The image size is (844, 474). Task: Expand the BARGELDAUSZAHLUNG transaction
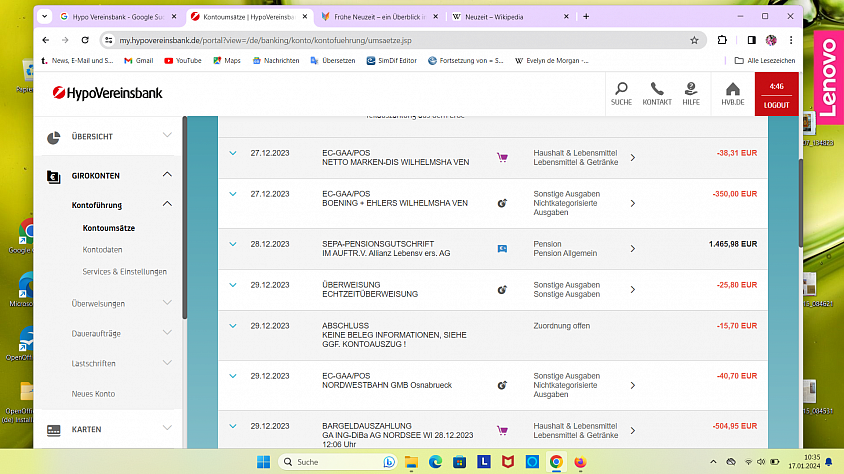[x=233, y=426]
